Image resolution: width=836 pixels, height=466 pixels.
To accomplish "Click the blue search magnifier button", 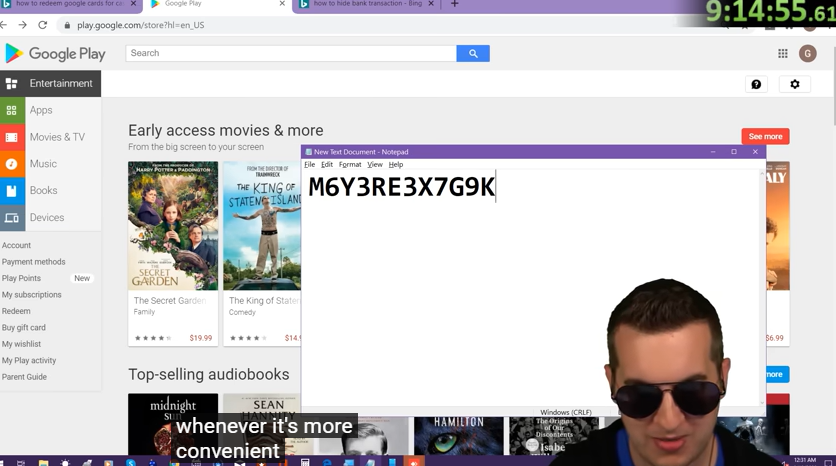I will click(473, 53).
